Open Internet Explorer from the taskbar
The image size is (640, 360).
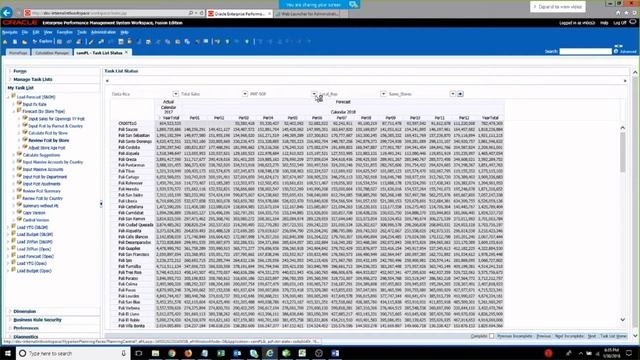click(x=270, y=353)
